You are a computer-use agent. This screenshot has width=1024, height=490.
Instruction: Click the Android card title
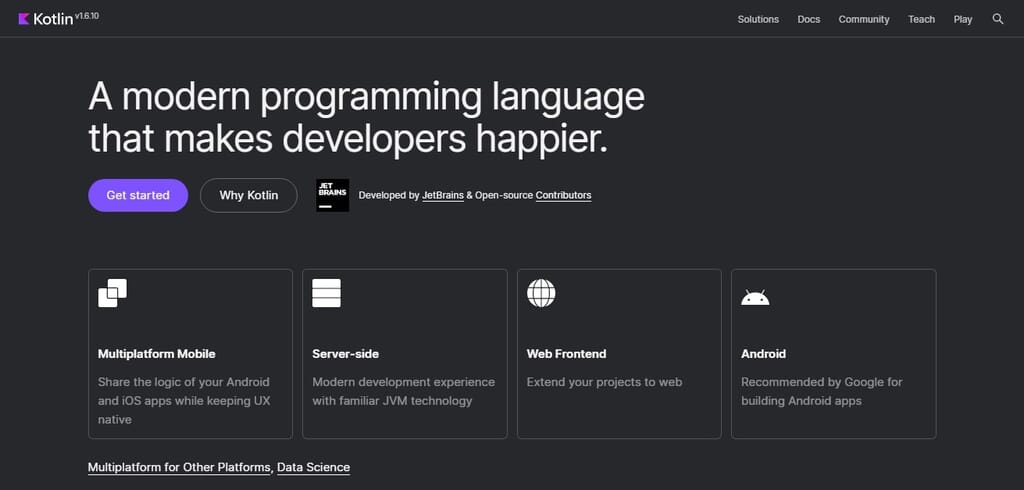(x=763, y=353)
